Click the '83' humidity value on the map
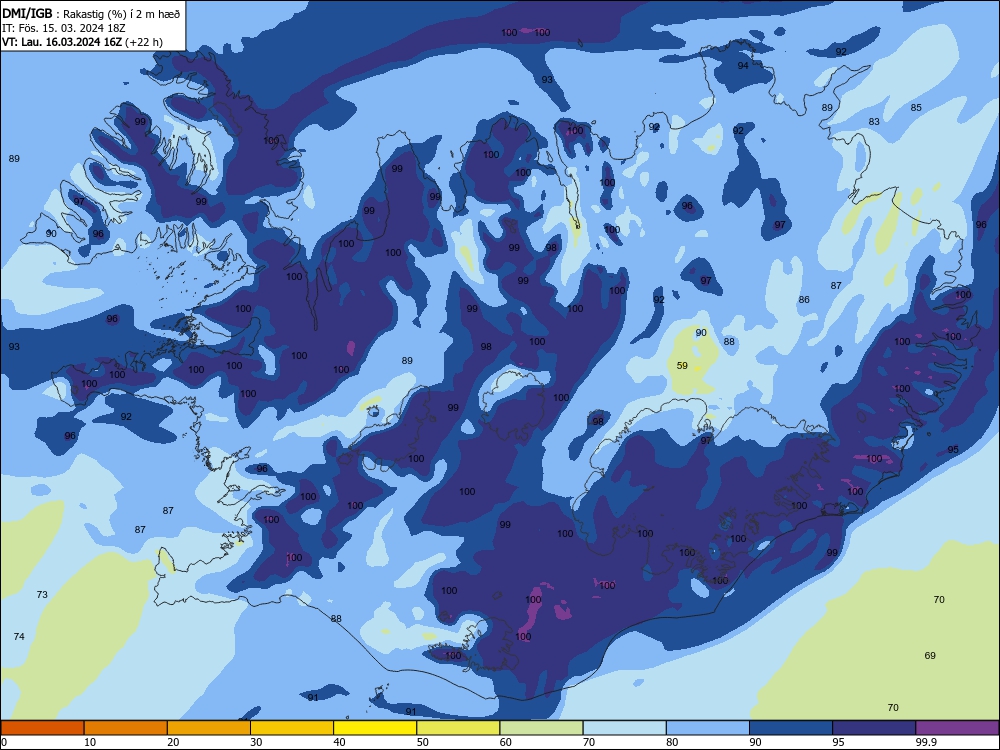This screenshot has width=1000, height=750. pos(874,122)
